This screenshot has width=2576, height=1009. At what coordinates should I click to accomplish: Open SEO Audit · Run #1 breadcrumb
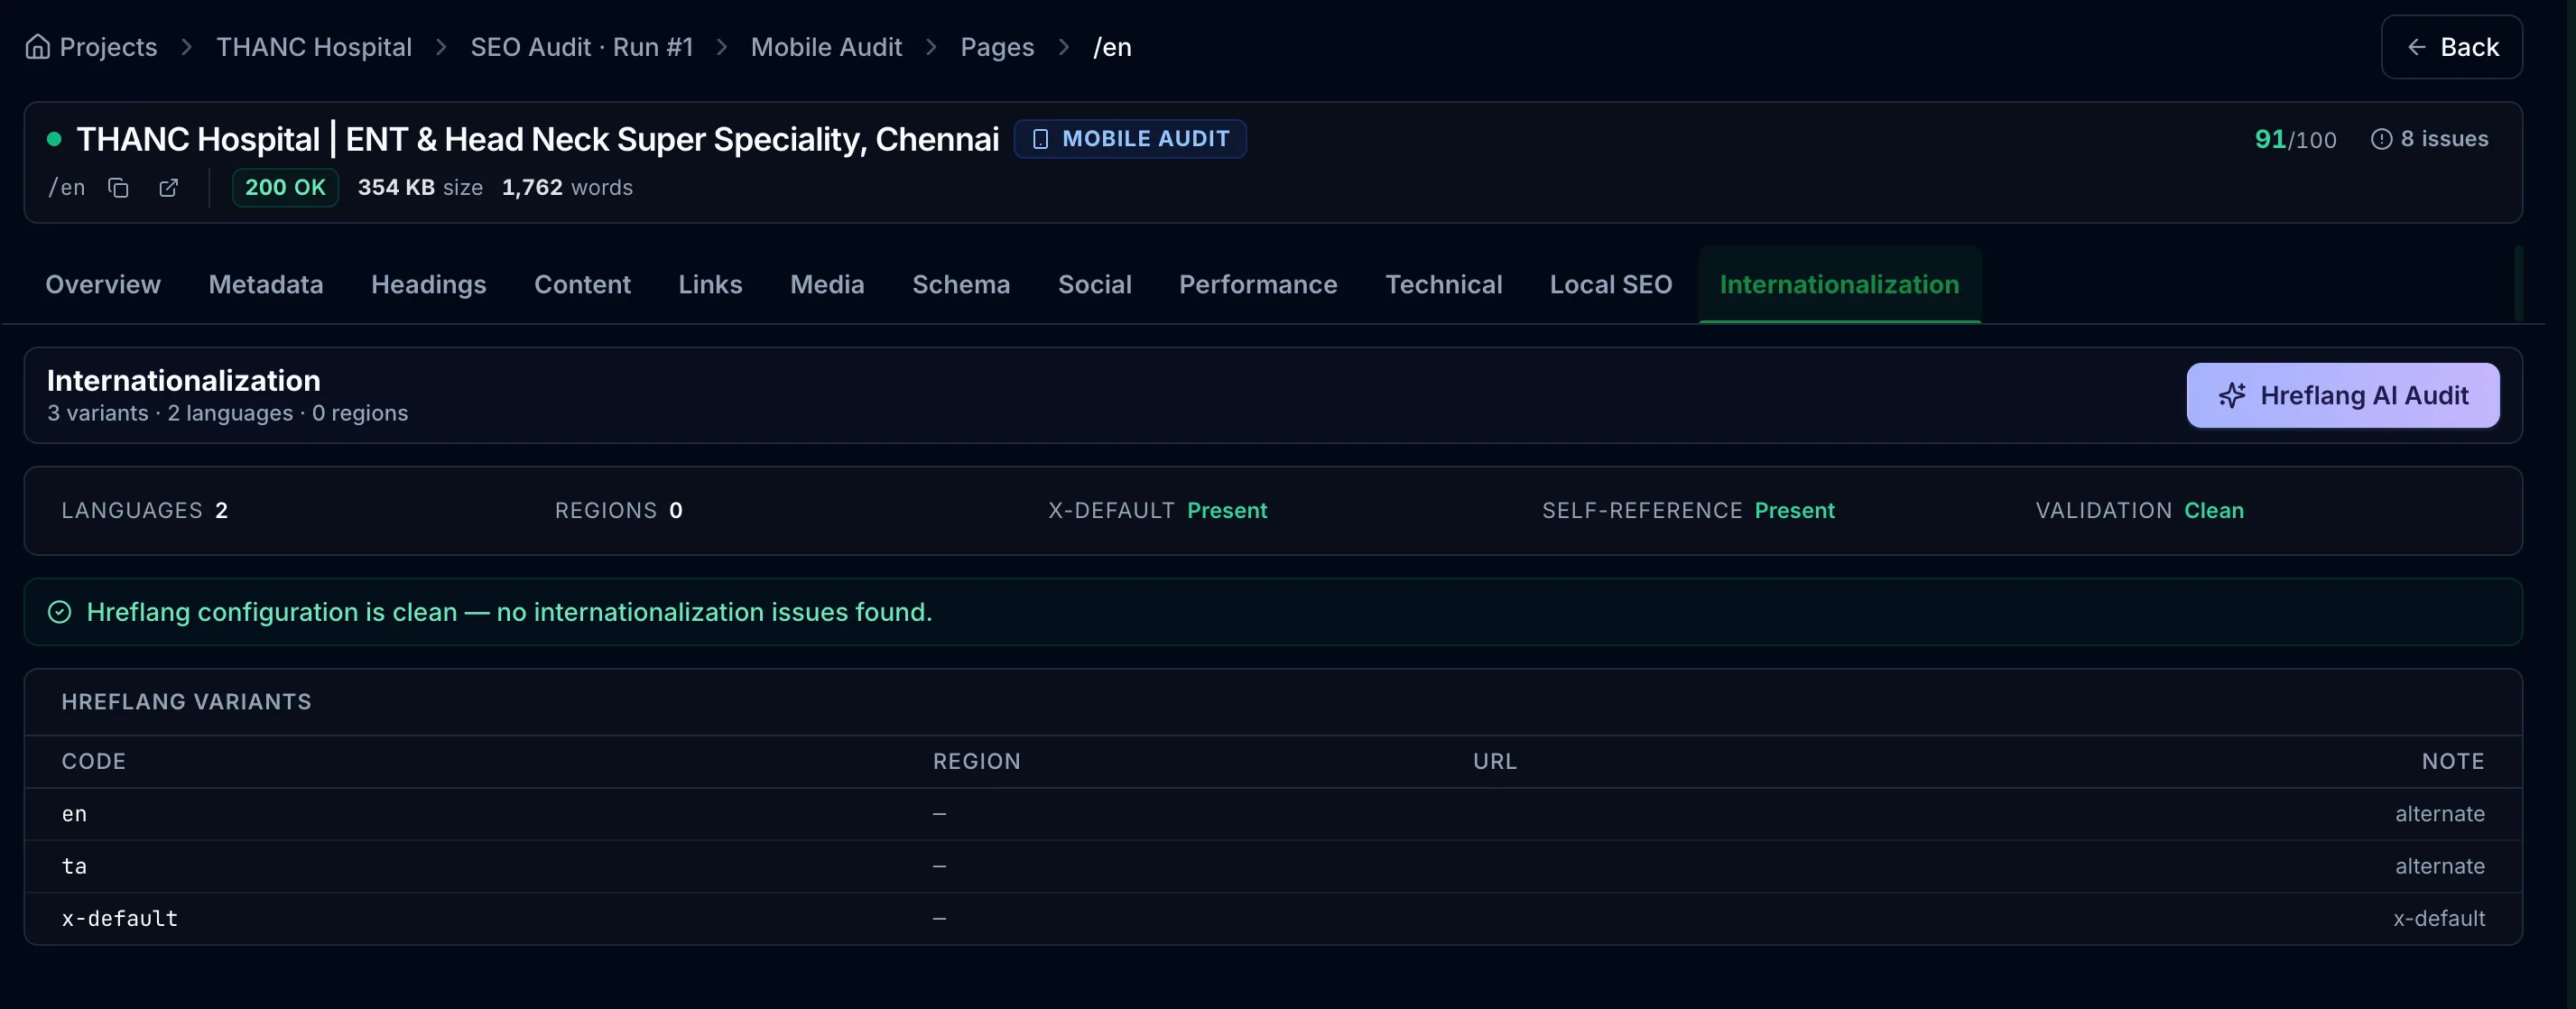point(582,47)
